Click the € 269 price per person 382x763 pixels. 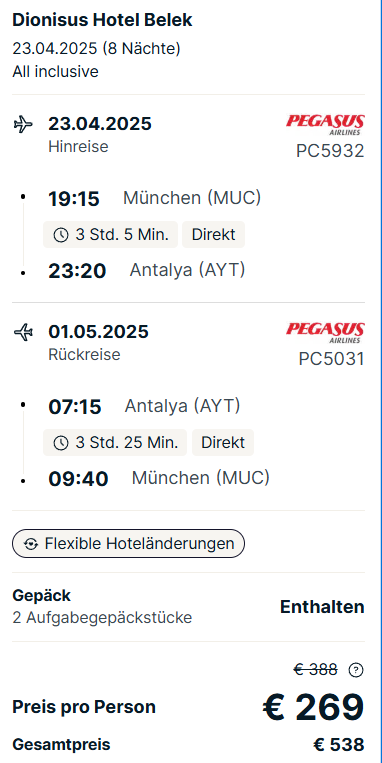pyautogui.click(x=313, y=707)
